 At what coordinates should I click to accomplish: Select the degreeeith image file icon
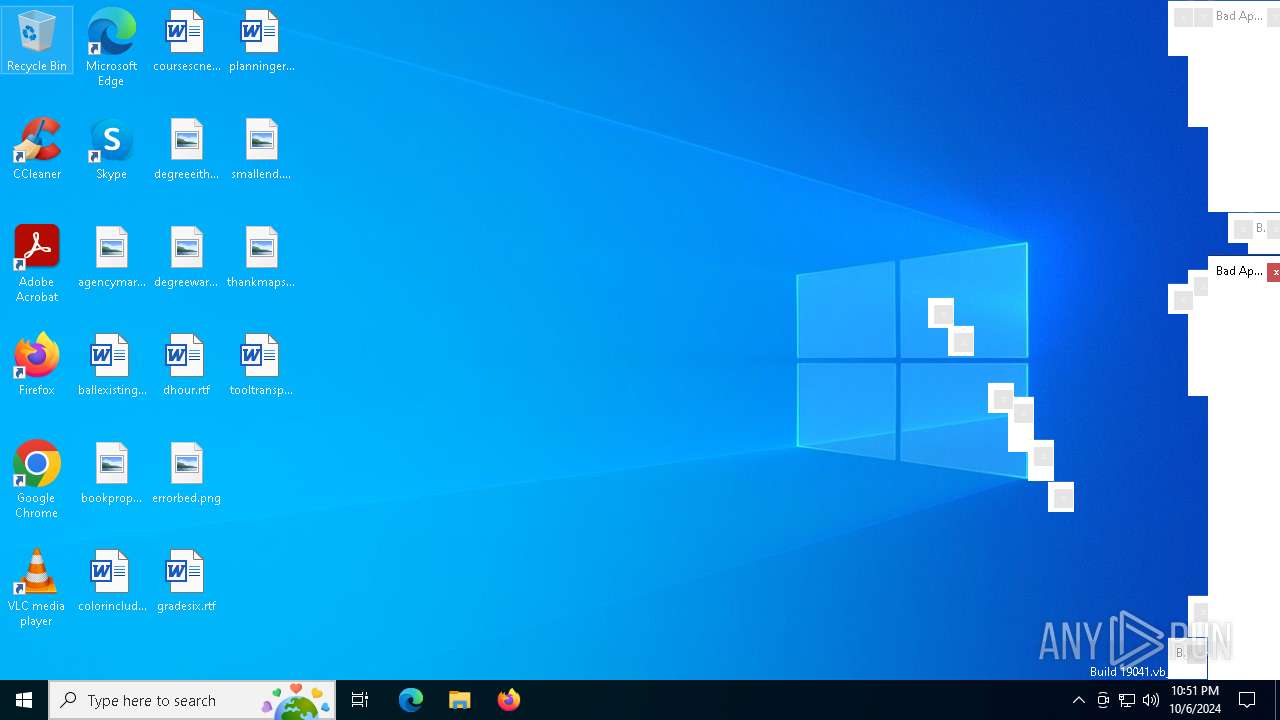click(x=186, y=148)
